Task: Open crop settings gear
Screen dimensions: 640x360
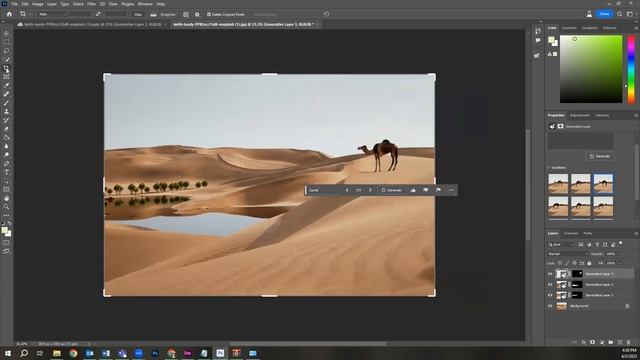Action: (x=197, y=14)
